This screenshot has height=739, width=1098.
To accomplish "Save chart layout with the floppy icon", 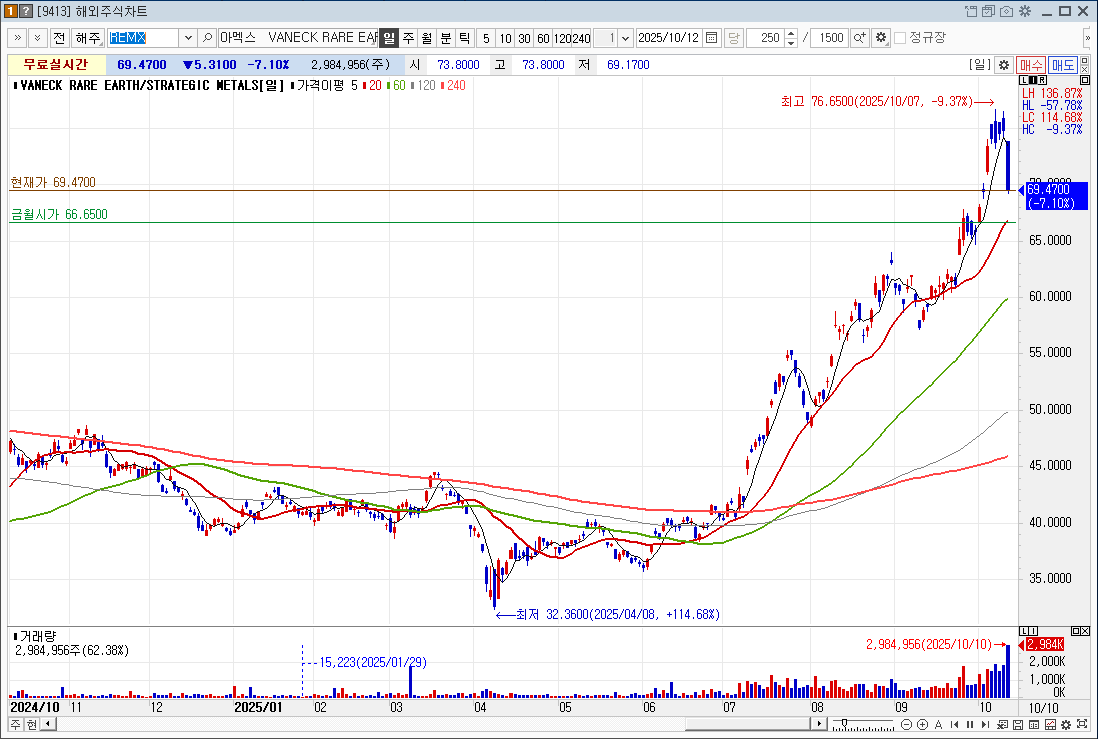I will [x=1018, y=724].
